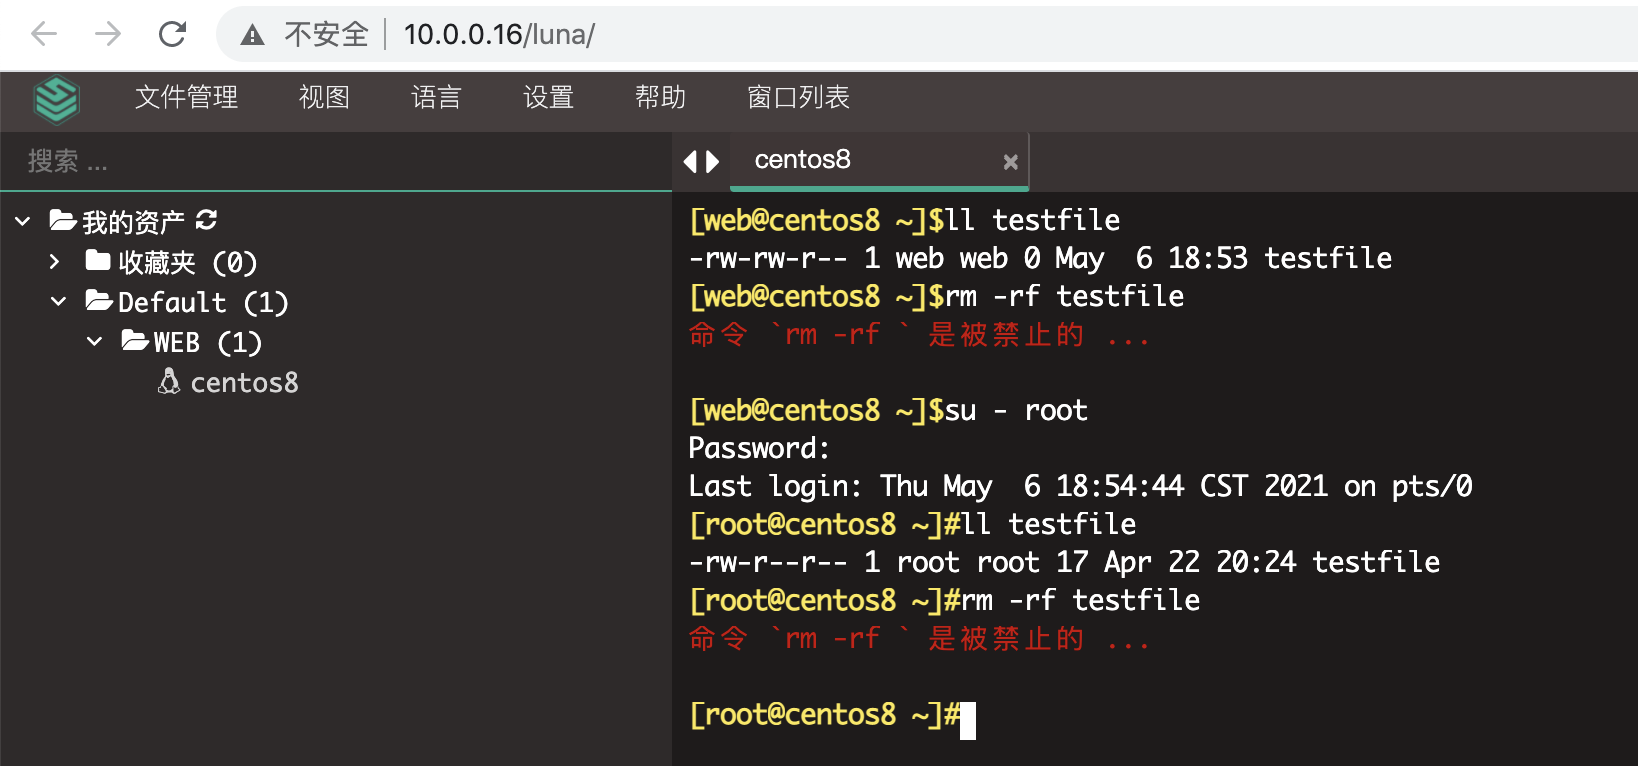Click the not-secure warning triangle icon
Viewport: 1638px width, 766px height.
(x=252, y=35)
